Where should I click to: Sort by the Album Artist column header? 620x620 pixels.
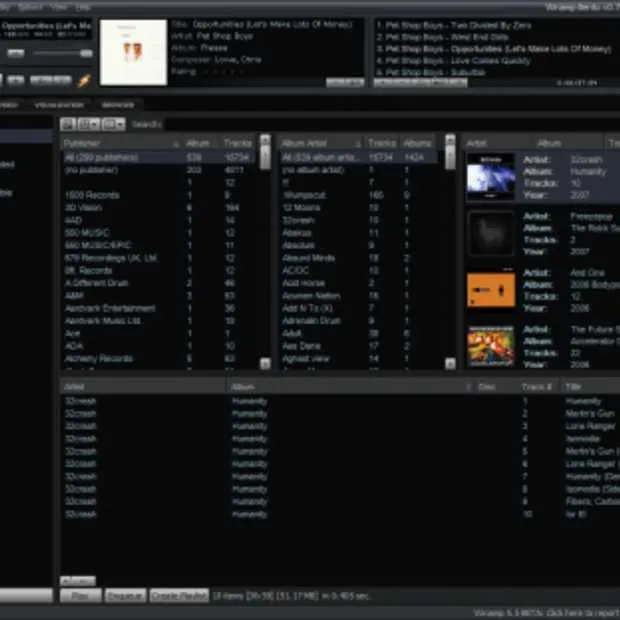point(321,143)
